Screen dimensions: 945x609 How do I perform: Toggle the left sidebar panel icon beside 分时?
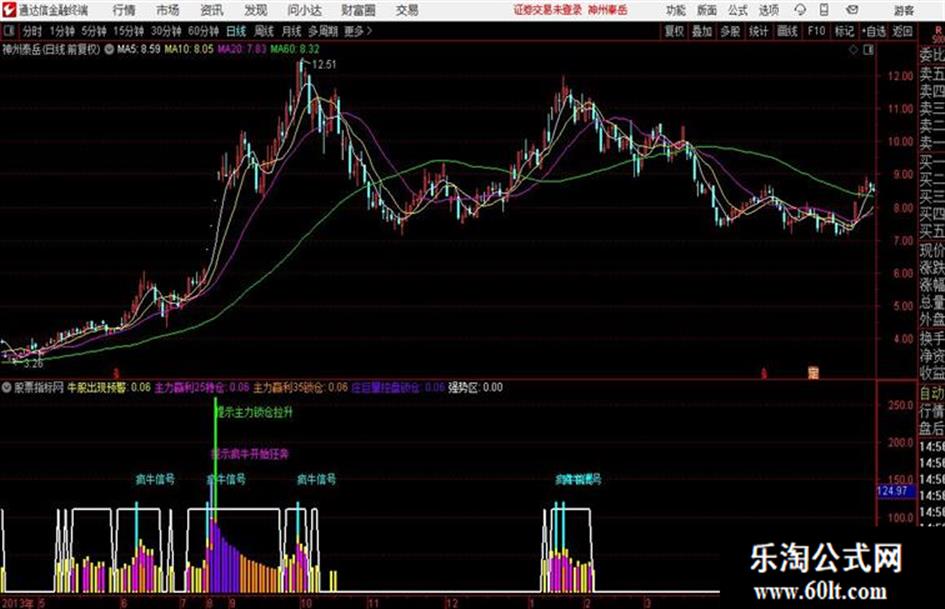point(8,31)
